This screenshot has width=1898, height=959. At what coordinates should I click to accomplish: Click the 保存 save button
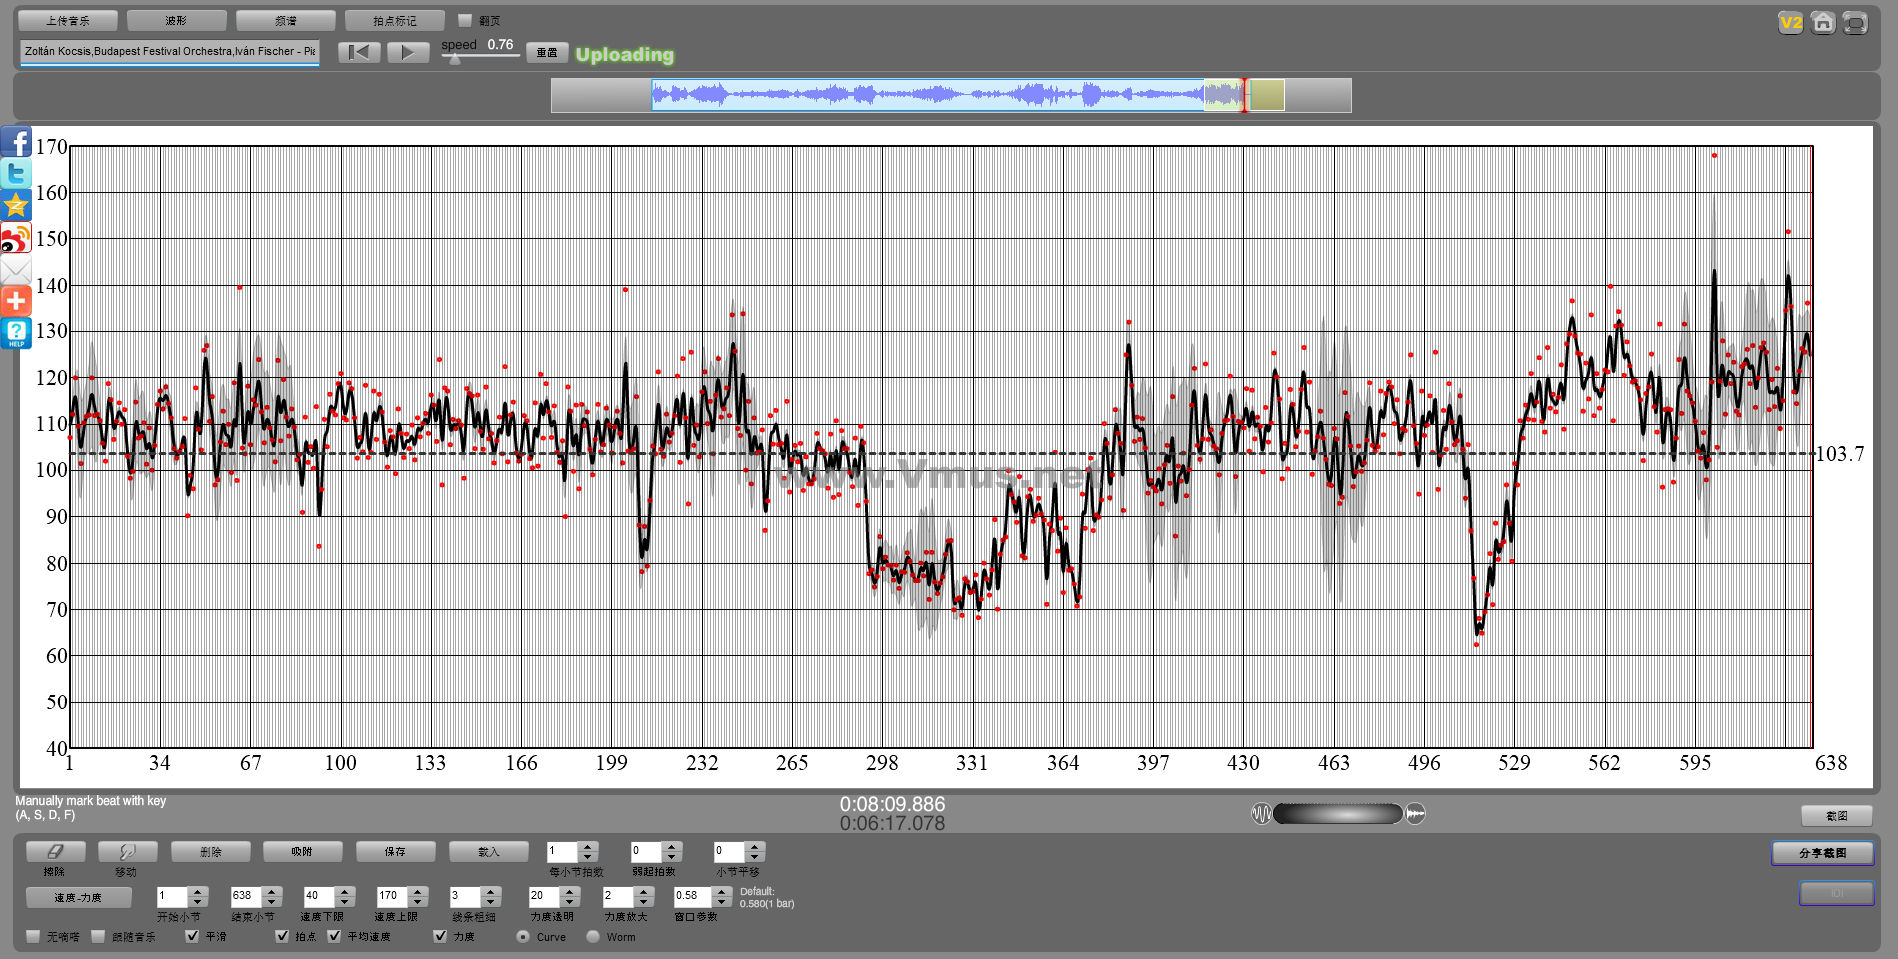click(395, 851)
